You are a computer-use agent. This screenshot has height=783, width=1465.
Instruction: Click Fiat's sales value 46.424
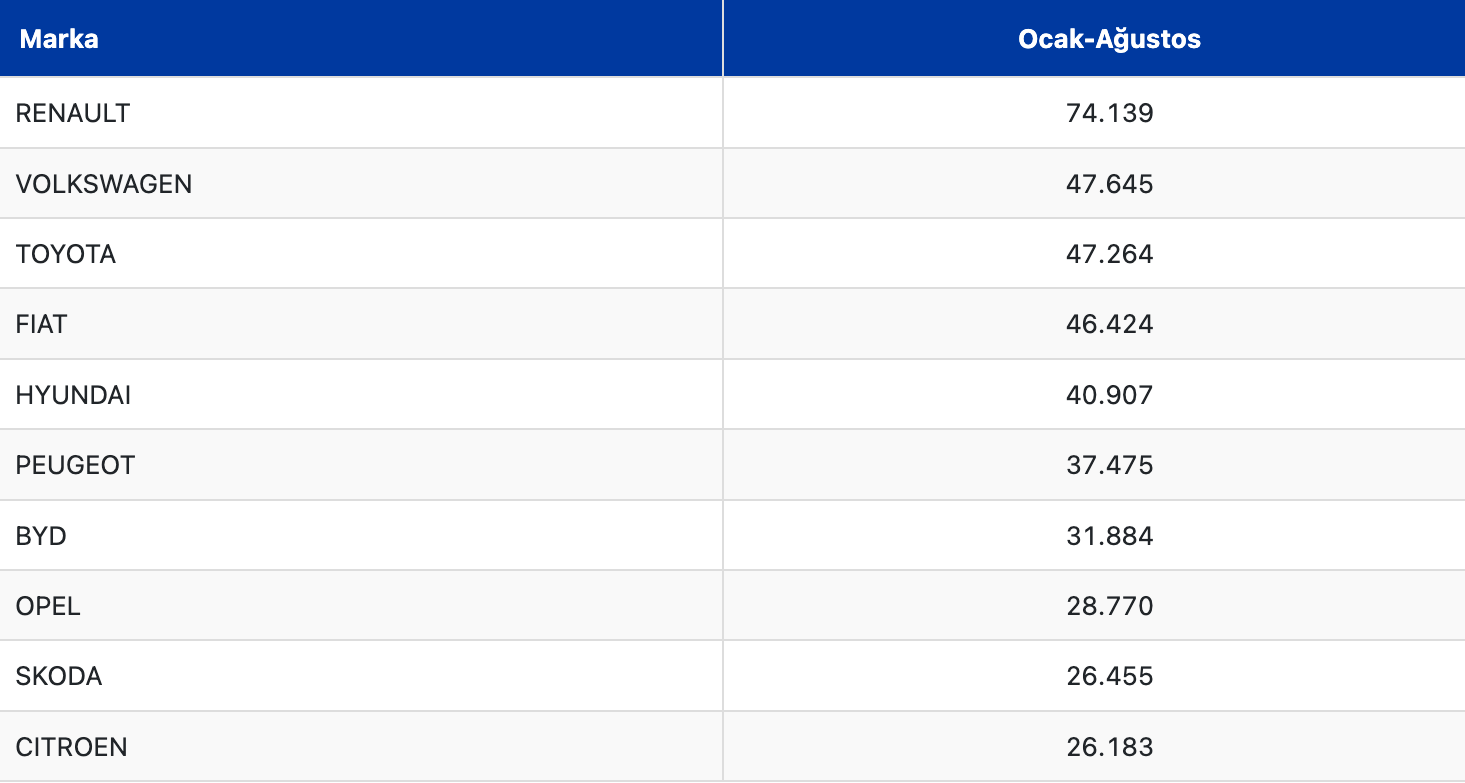(x=1110, y=324)
